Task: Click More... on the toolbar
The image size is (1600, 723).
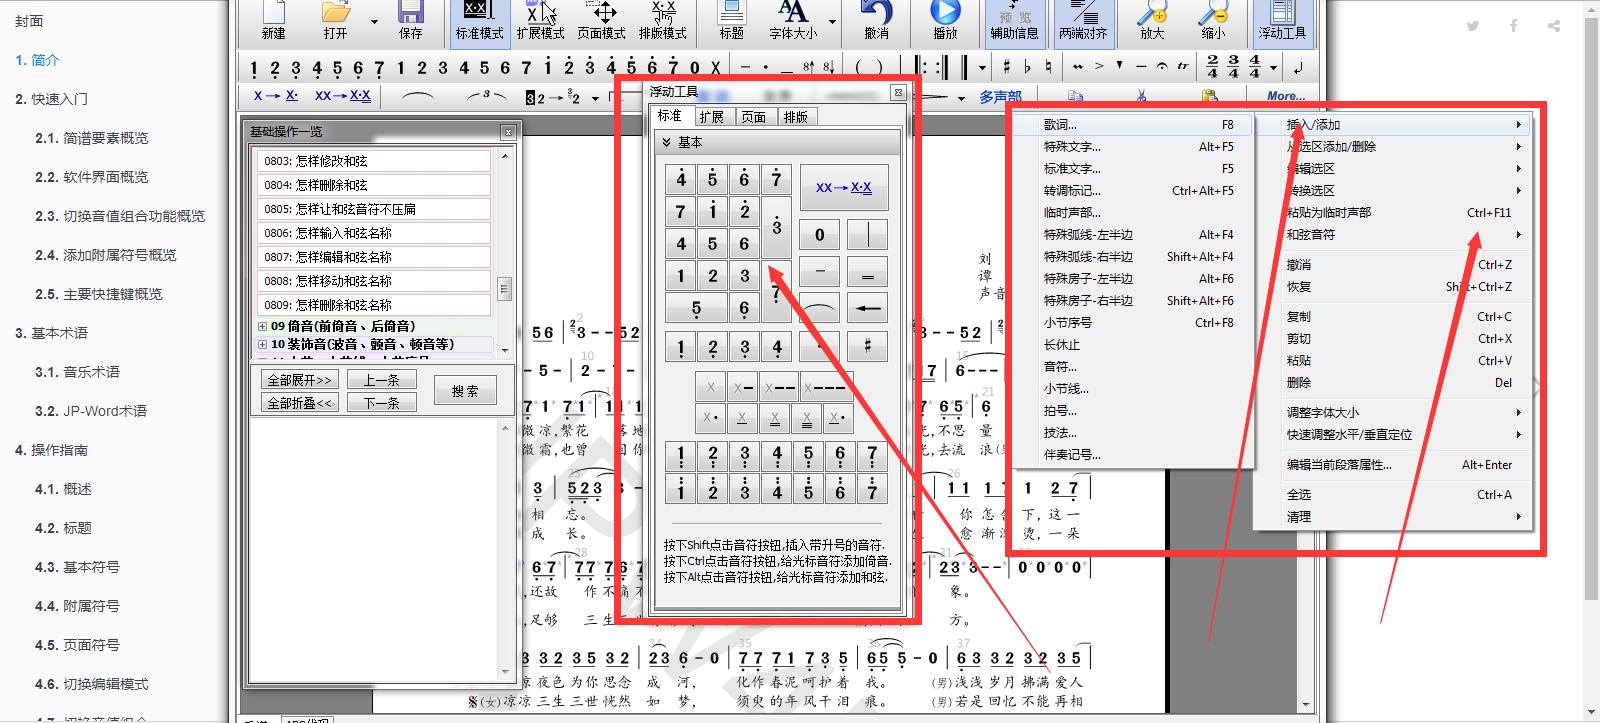Action: pos(1286,96)
